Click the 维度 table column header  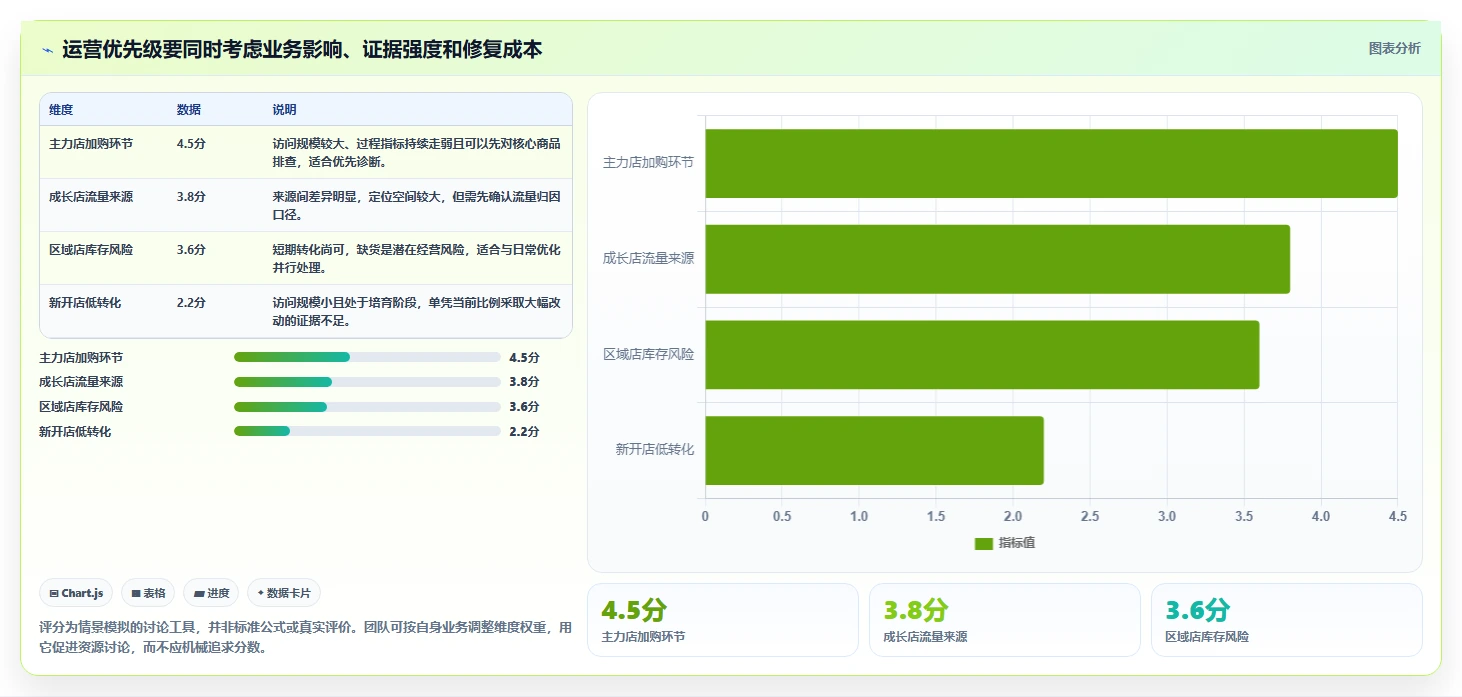click(x=61, y=110)
